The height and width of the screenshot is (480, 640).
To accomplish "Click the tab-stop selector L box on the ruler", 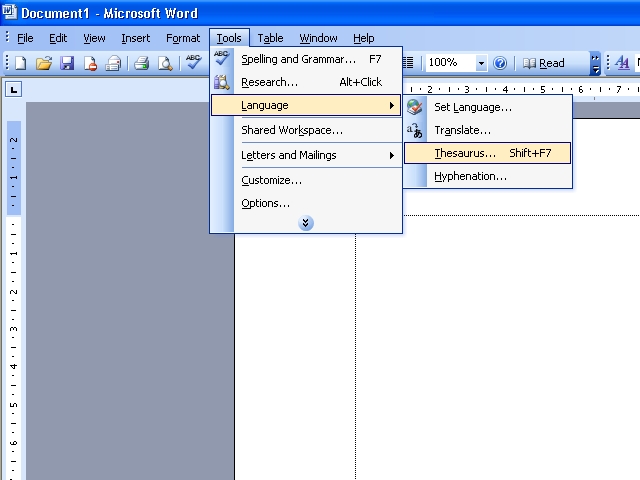I will 13,89.
